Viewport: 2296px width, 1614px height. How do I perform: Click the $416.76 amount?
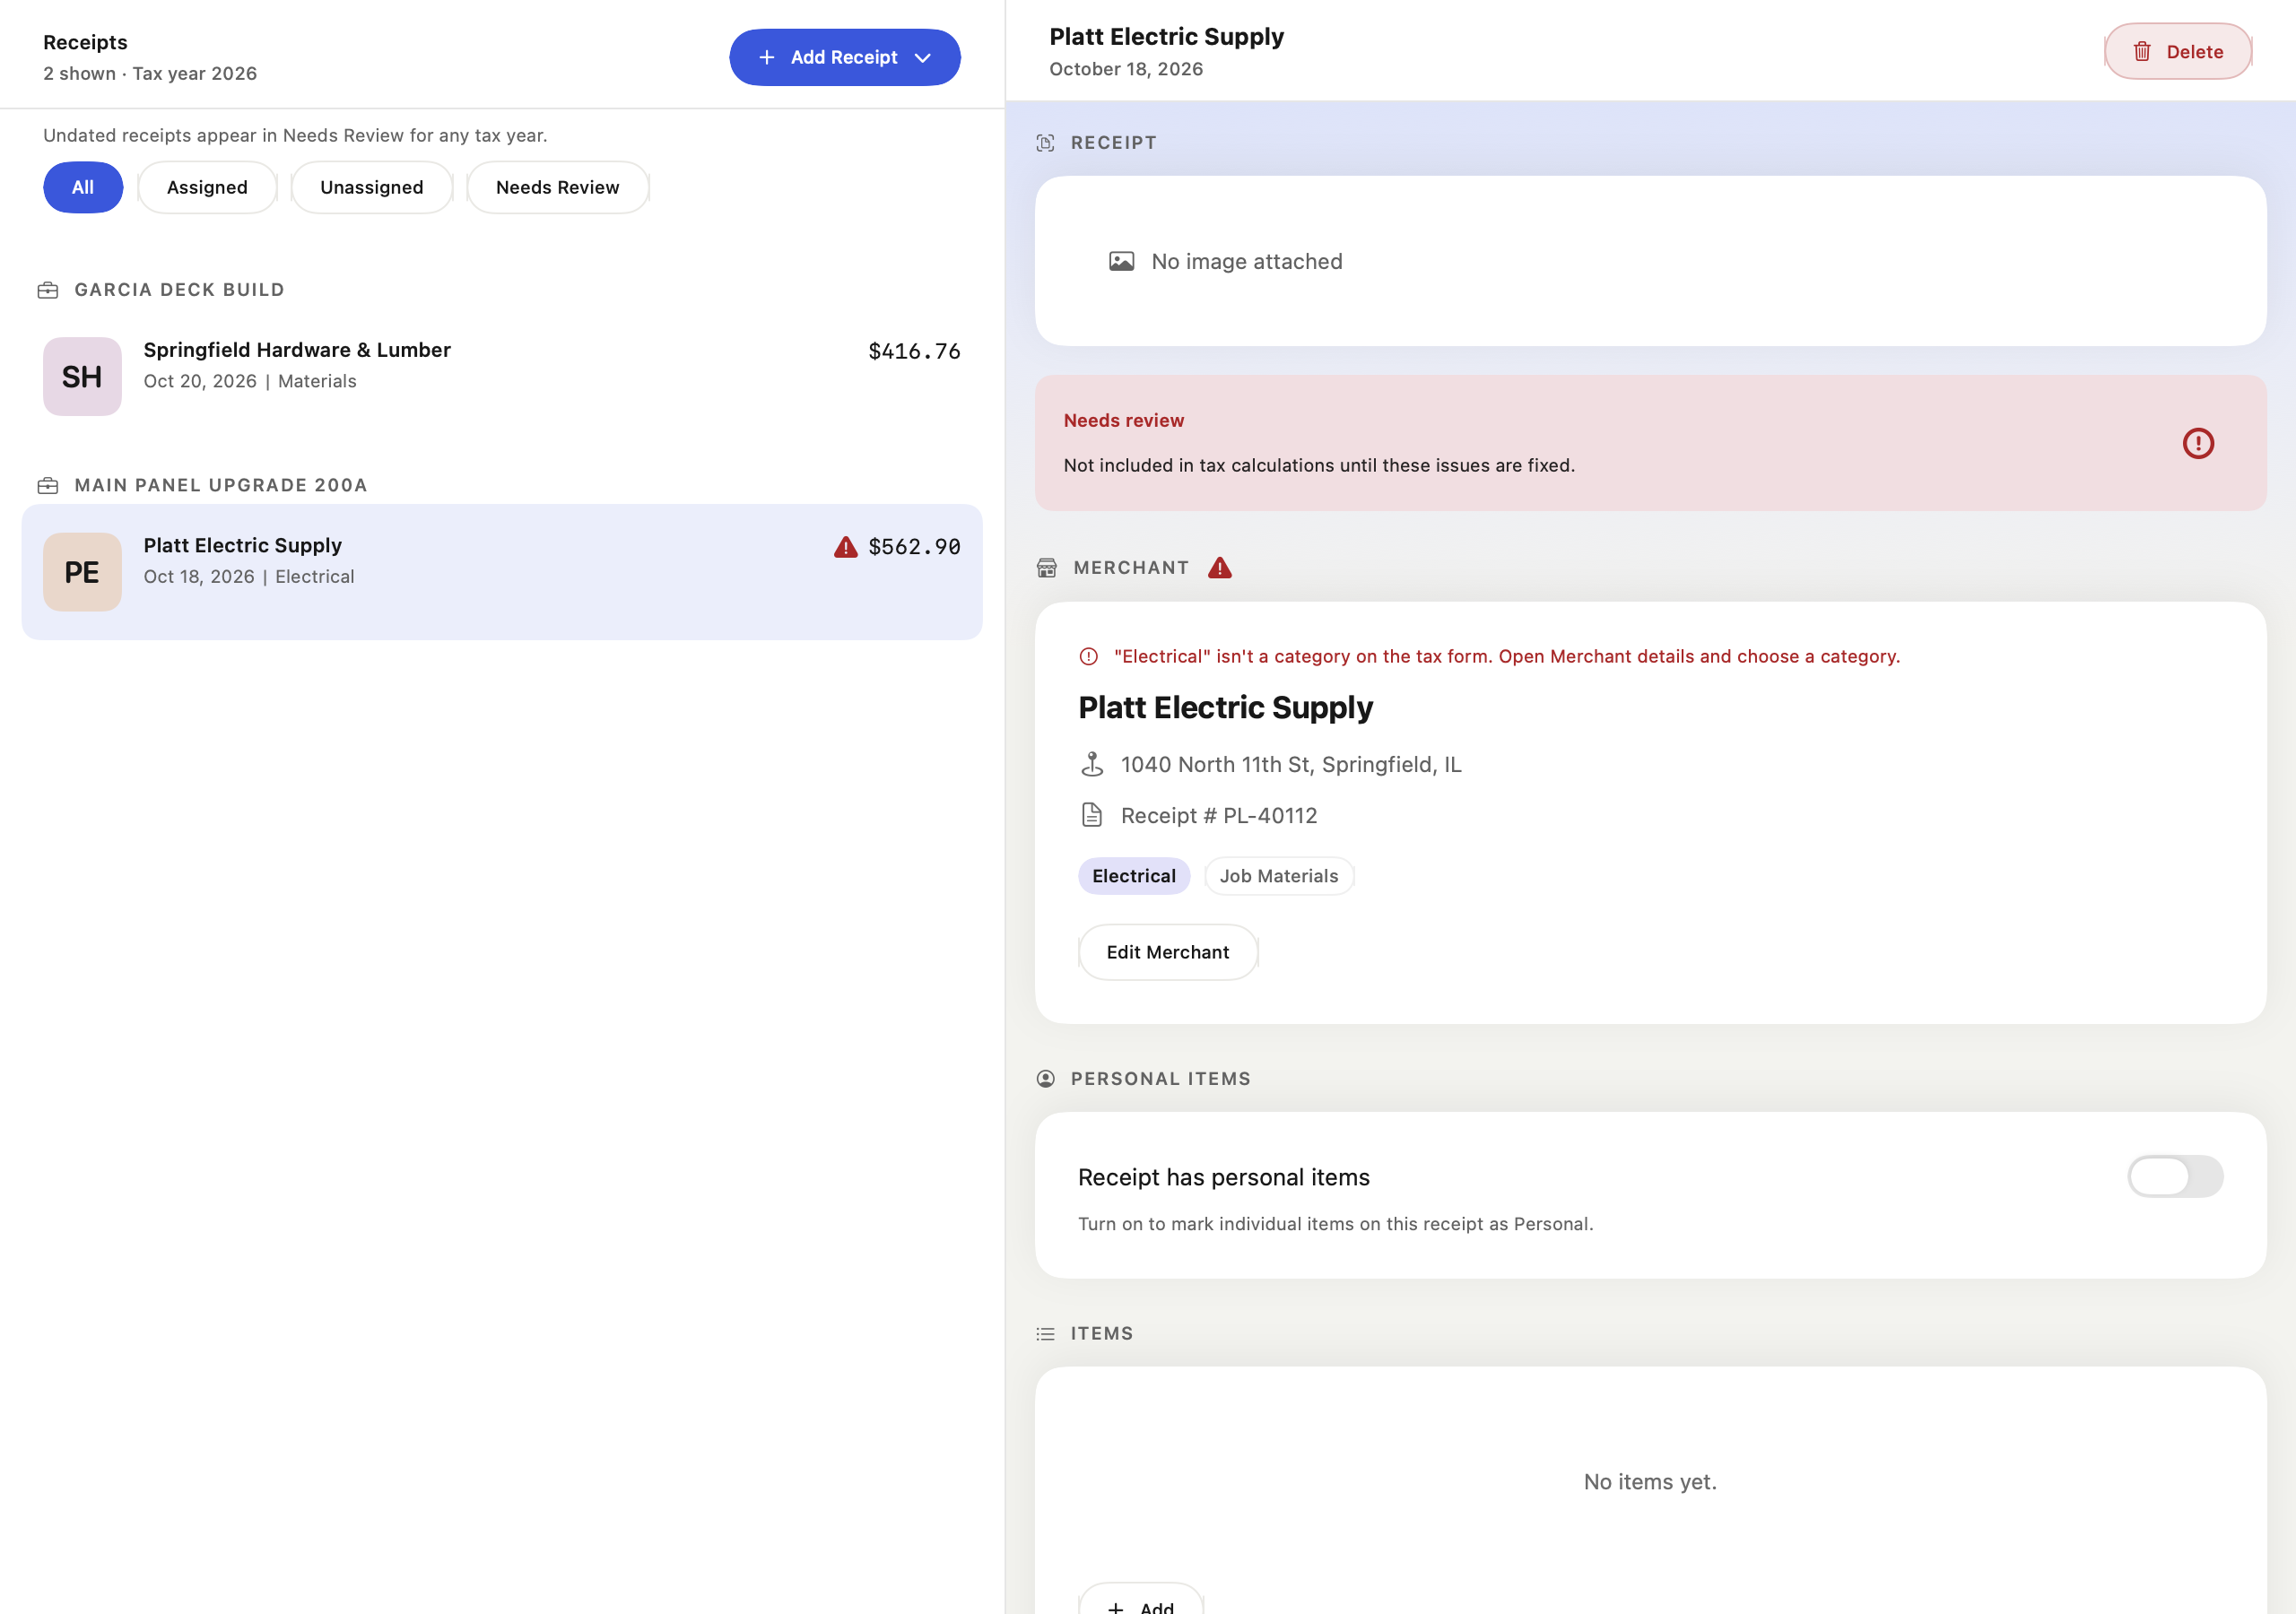click(x=914, y=352)
